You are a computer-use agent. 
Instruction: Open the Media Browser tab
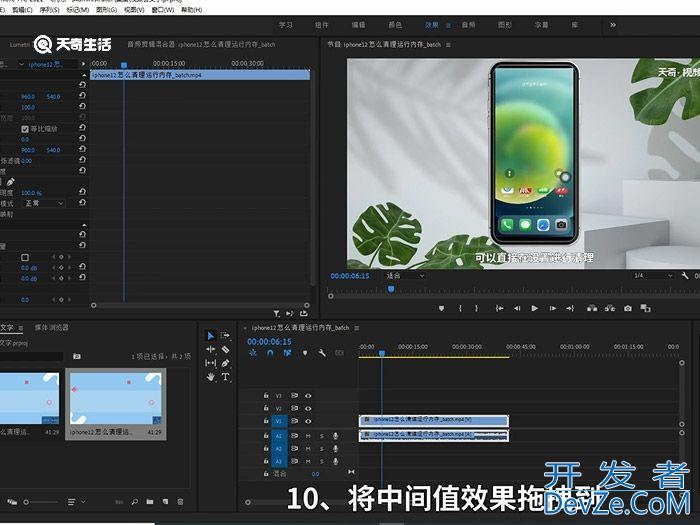point(52,327)
